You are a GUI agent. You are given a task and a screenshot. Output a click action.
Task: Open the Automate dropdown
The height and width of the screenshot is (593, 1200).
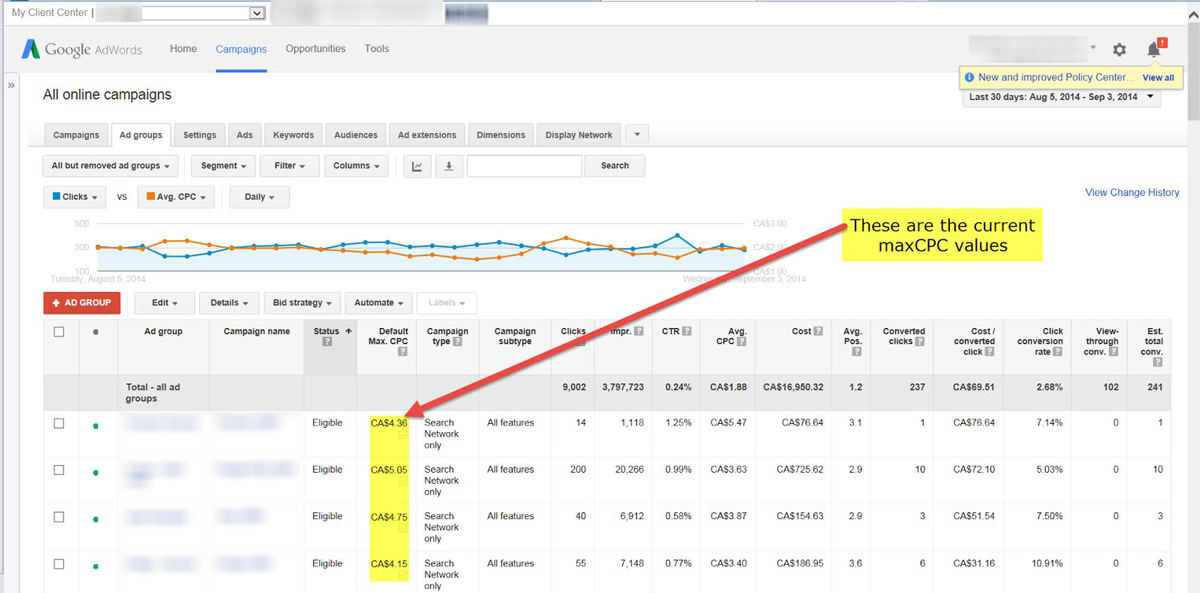(378, 302)
